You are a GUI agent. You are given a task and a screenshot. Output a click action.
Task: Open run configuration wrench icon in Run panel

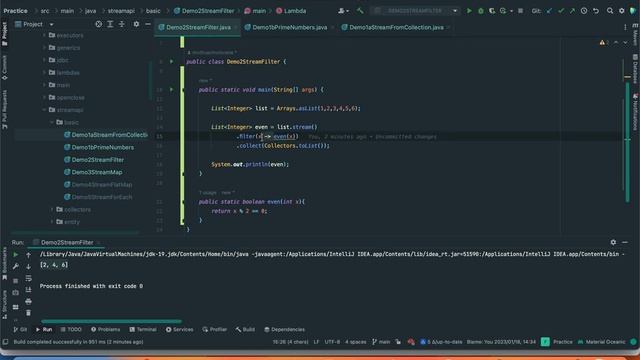pyautogui.click(x=16, y=266)
